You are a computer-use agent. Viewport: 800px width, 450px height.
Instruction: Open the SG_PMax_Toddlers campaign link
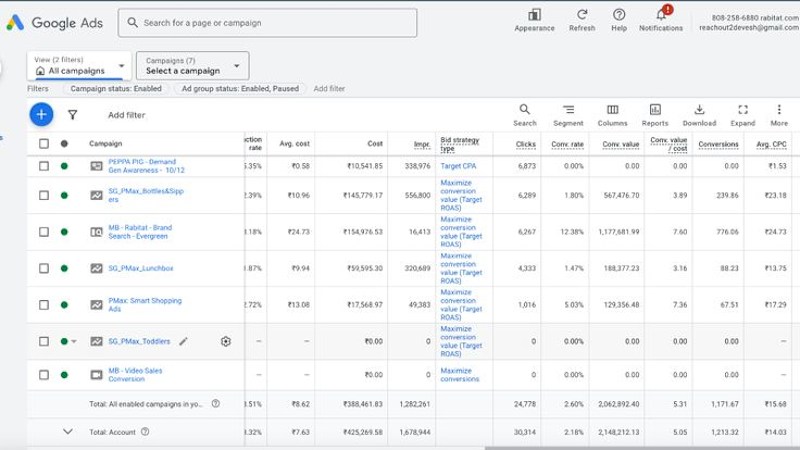click(x=139, y=341)
